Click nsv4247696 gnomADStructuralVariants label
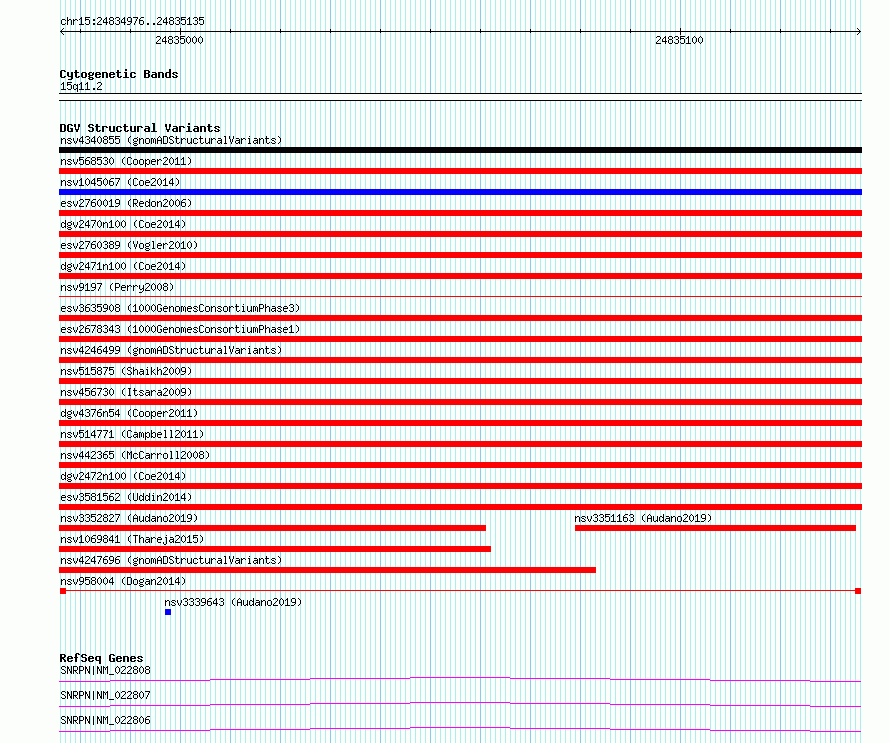Image resolution: width=890 pixels, height=743 pixels. 171,560
